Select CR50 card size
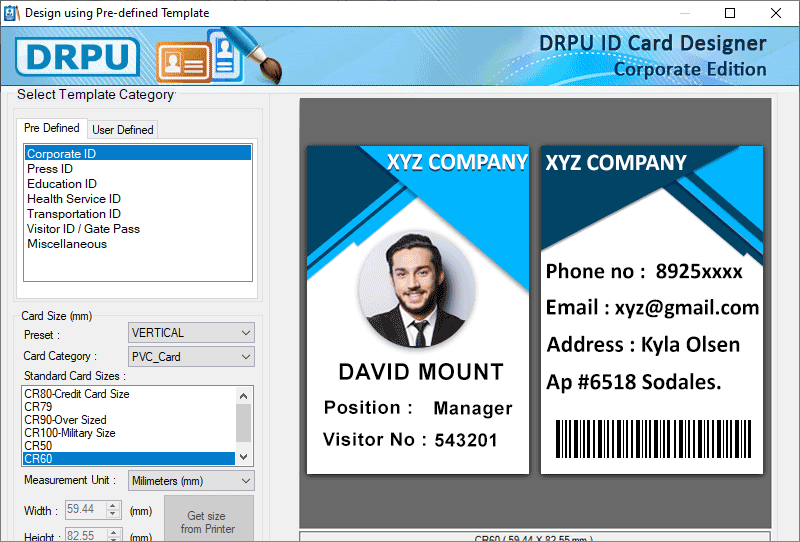This screenshot has height=542, width=800. coord(129,446)
